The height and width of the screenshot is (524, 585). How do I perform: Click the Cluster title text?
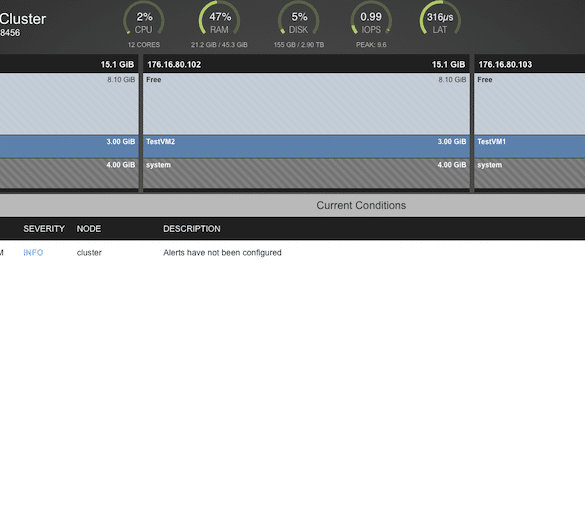pos(23,19)
